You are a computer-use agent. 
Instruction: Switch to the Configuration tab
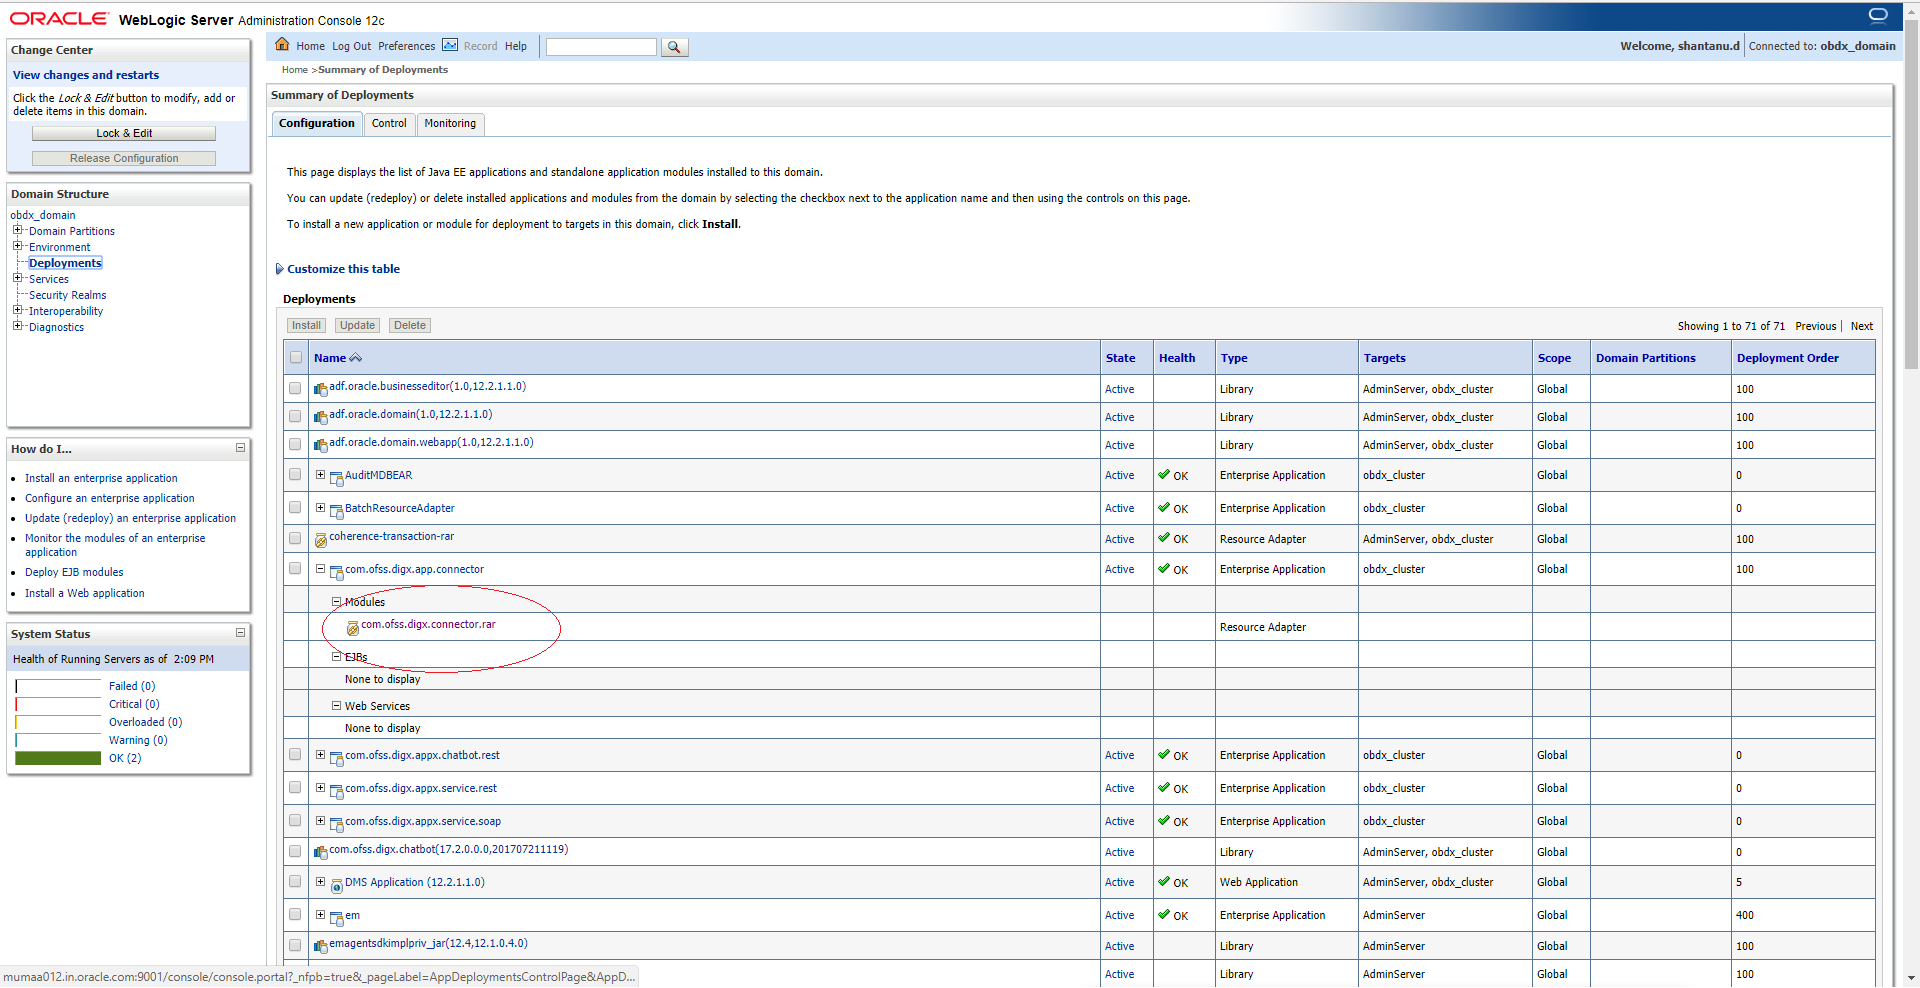[317, 124]
